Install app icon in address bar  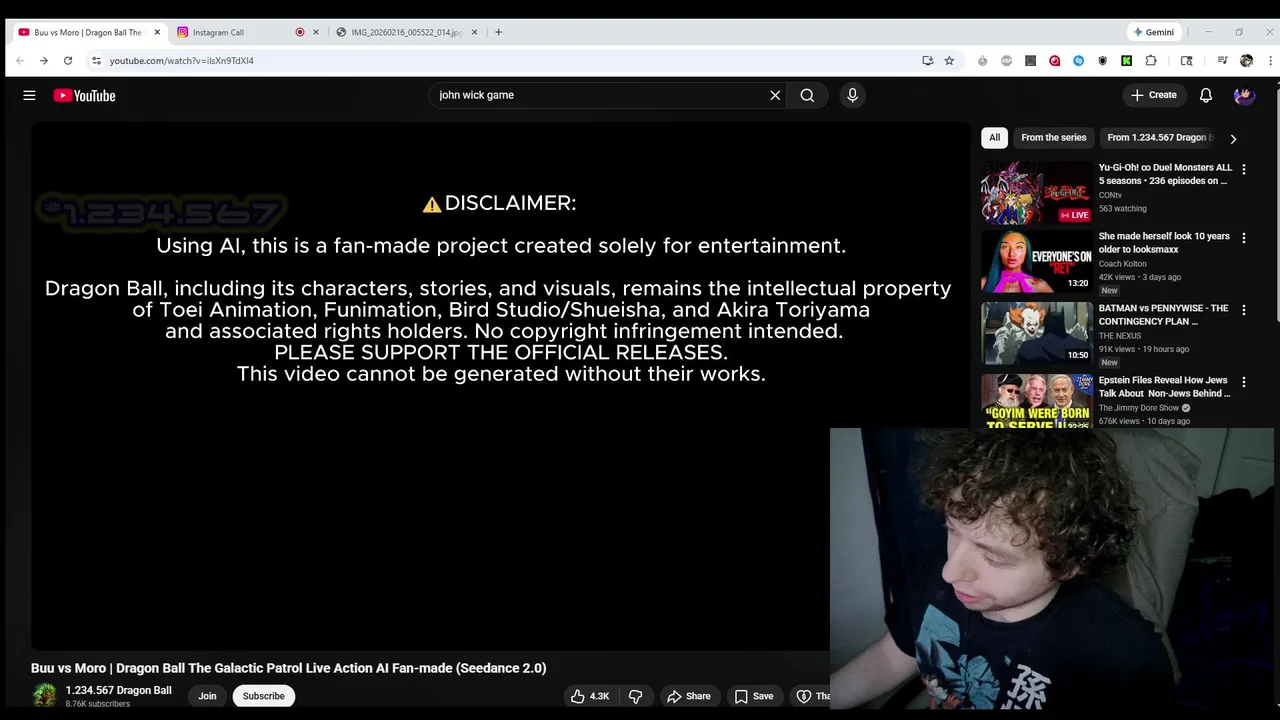[928, 61]
